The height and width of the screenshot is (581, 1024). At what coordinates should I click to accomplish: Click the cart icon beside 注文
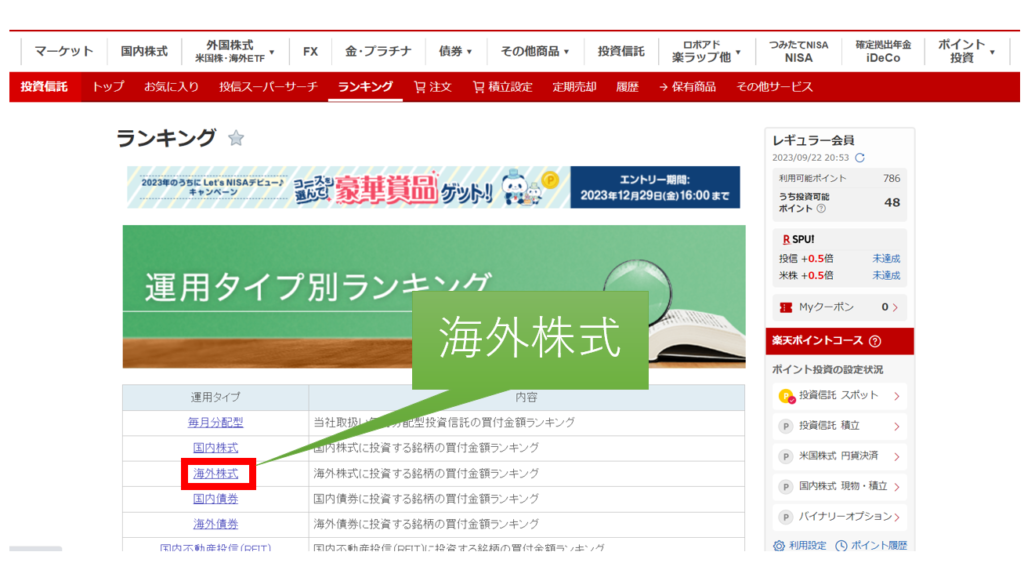(419, 87)
